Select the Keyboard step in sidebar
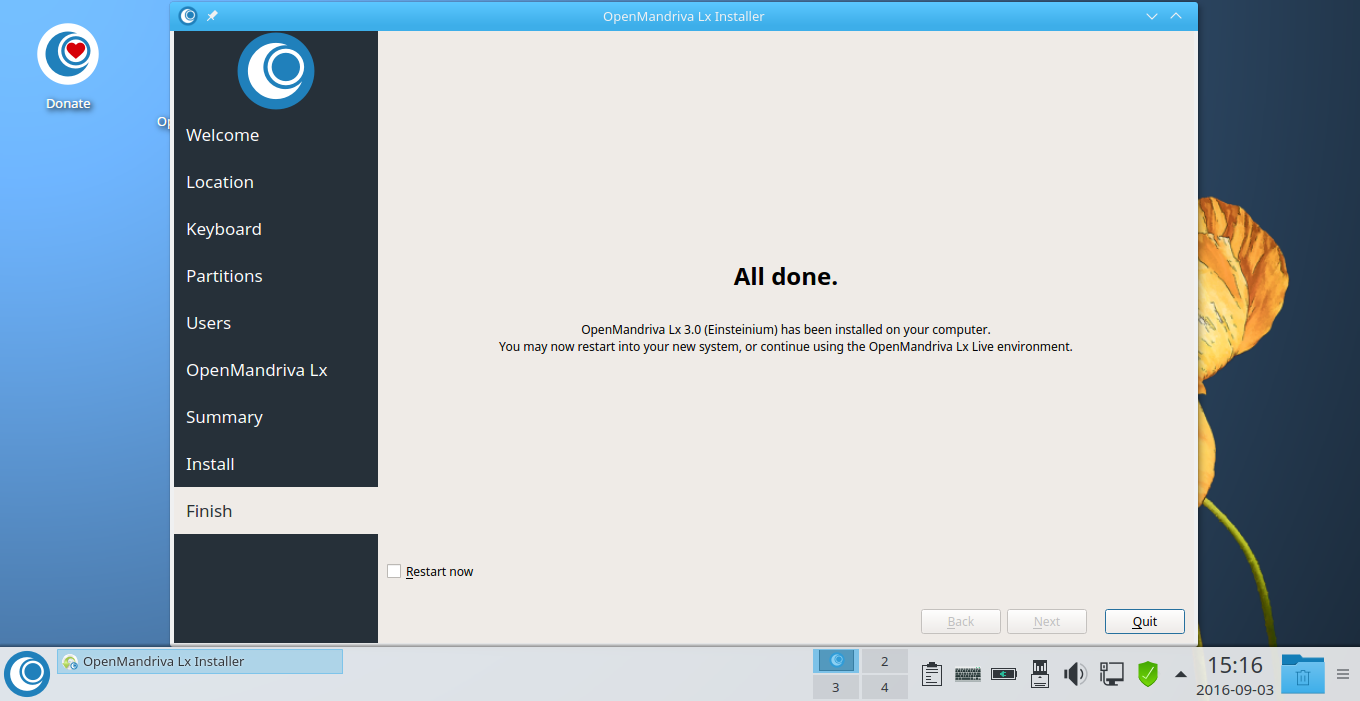The image size is (1360, 701). (276, 229)
